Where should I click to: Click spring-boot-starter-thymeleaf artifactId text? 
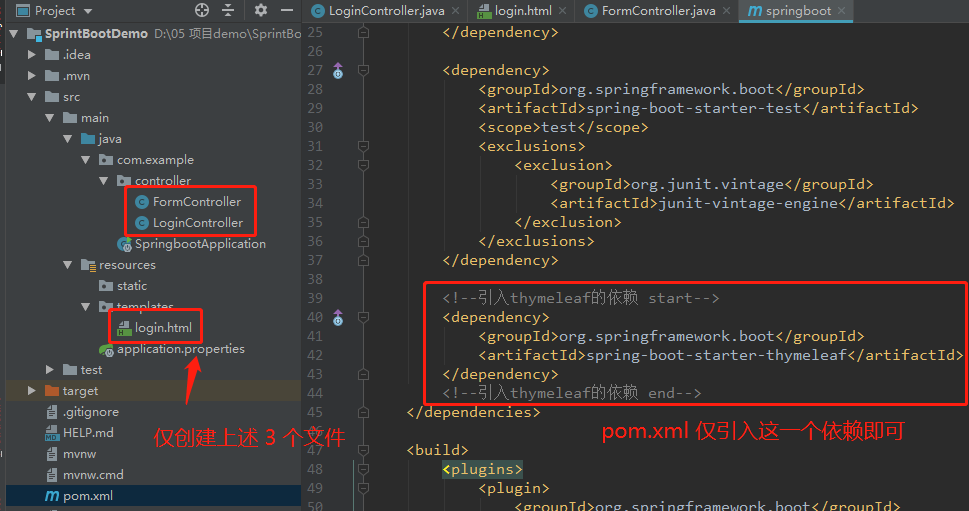click(716, 355)
